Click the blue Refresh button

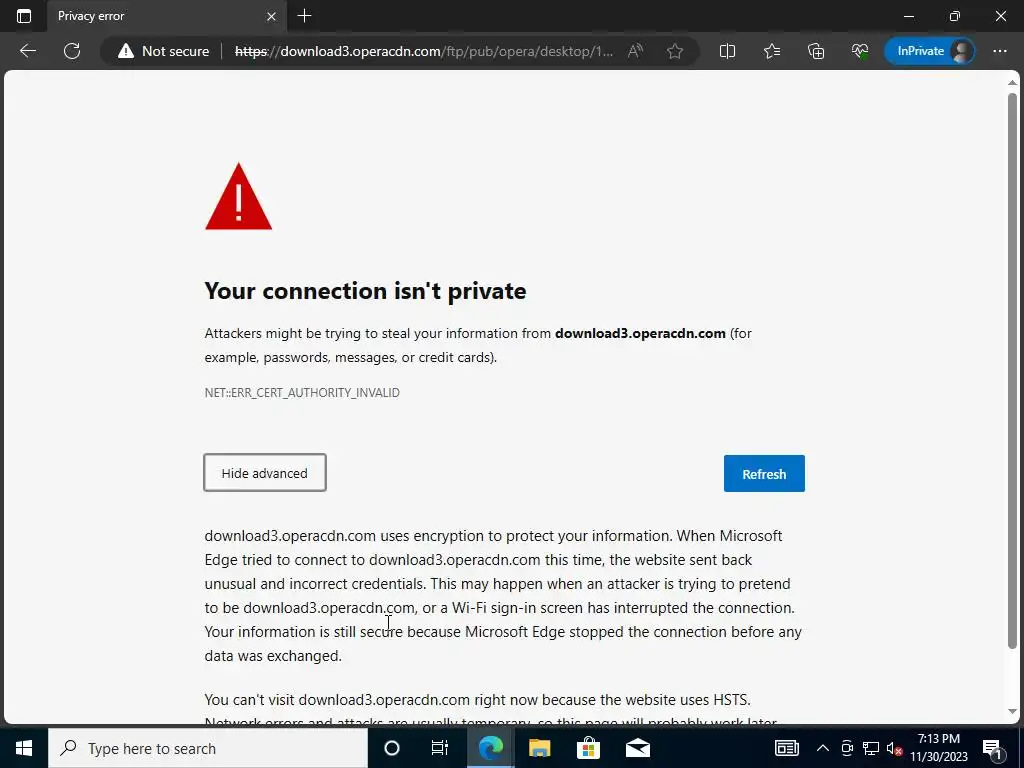[x=764, y=473]
